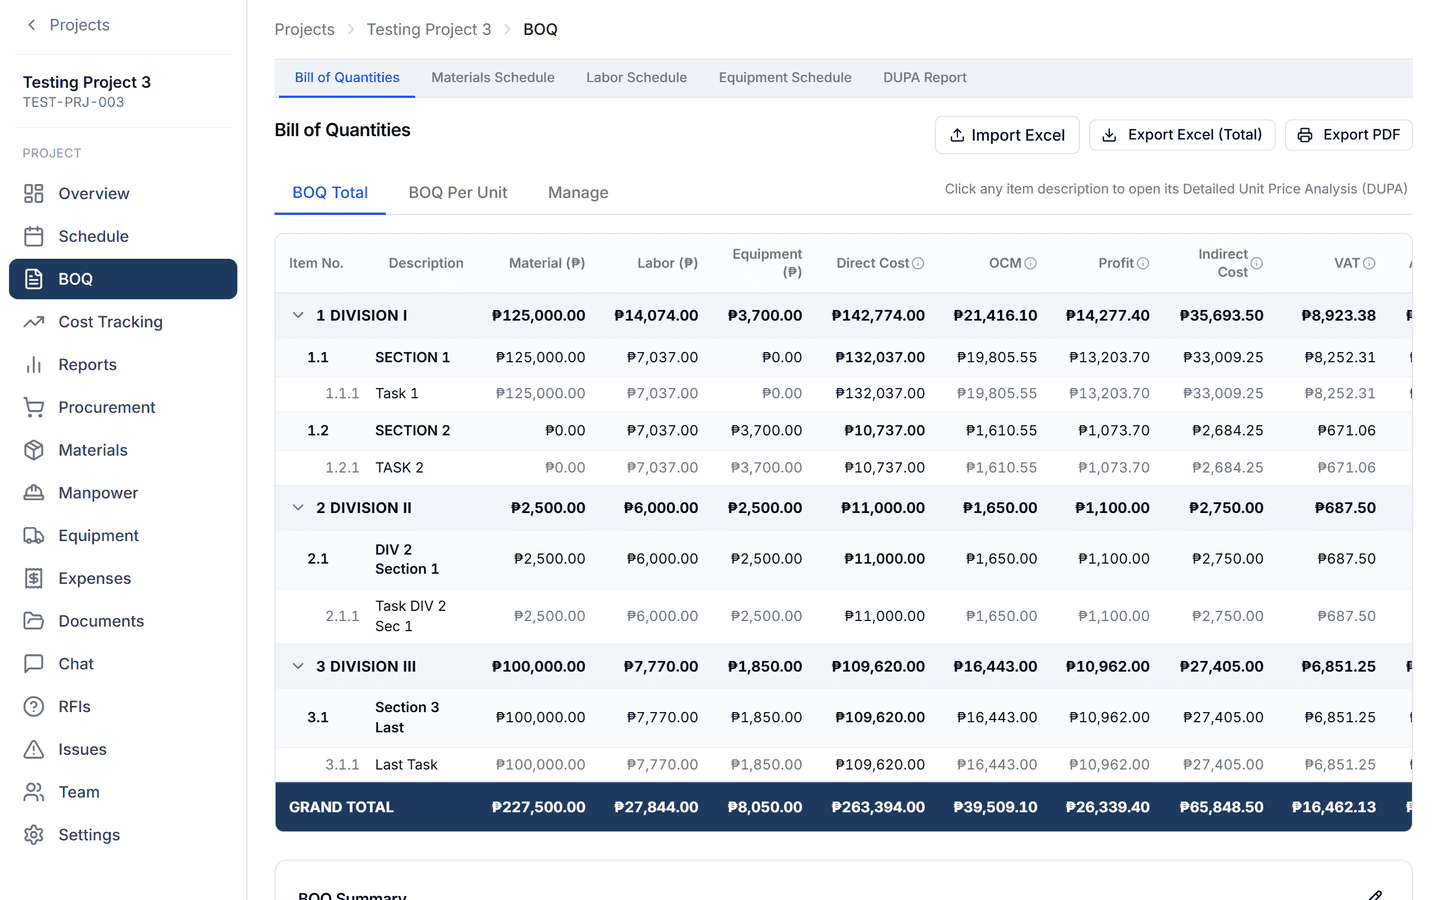This screenshot has width=1440, height=900.
Task: Click the Schedule calendar icon
Action: click(x=34, y=237)
